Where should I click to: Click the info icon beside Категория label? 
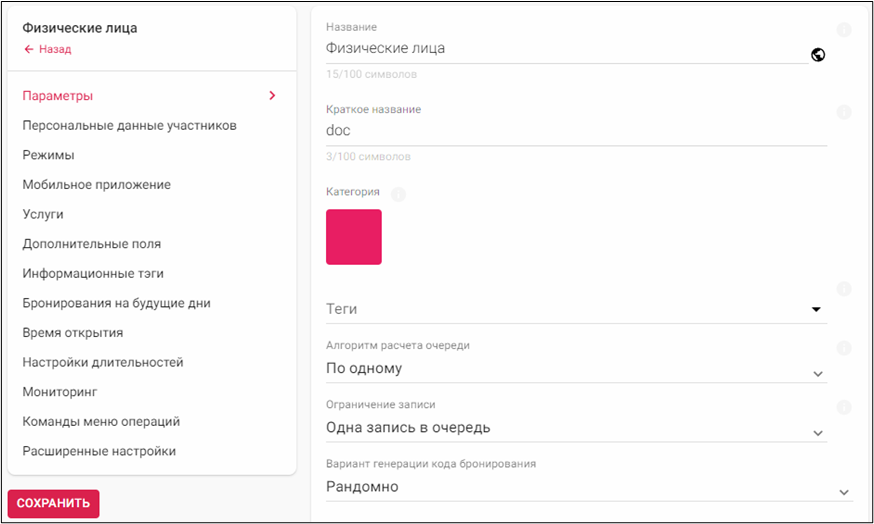[397, 194]
